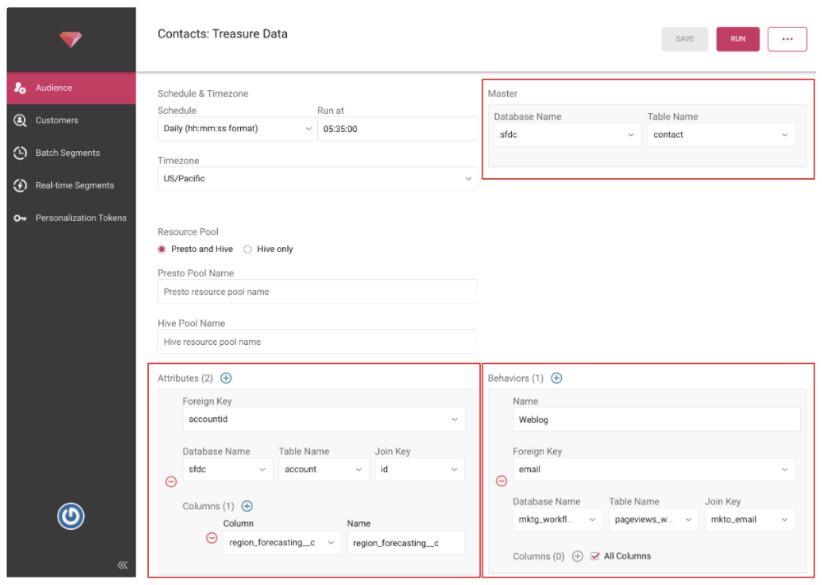The width and height of the screenshot is (822, 585).
Task: Remove the Weblog behavior with minus icon
Action: tap(501, 481)
